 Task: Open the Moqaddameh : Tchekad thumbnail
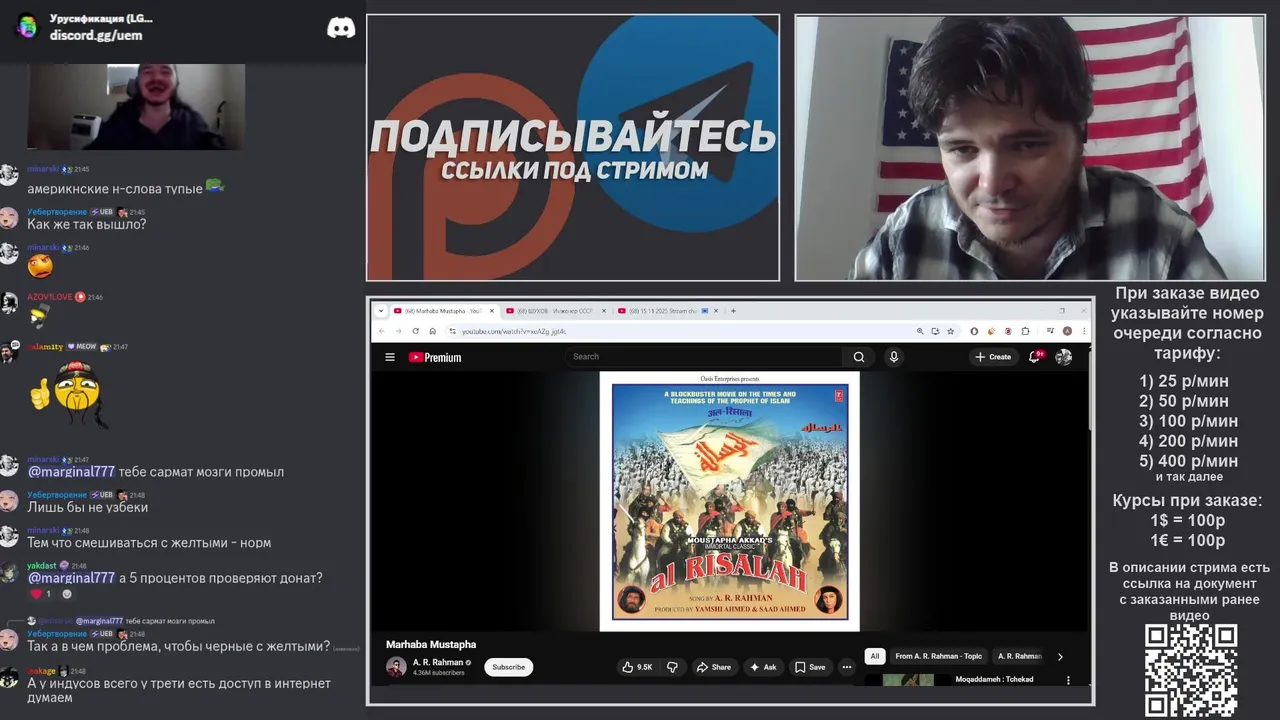[x=908, y=680]
